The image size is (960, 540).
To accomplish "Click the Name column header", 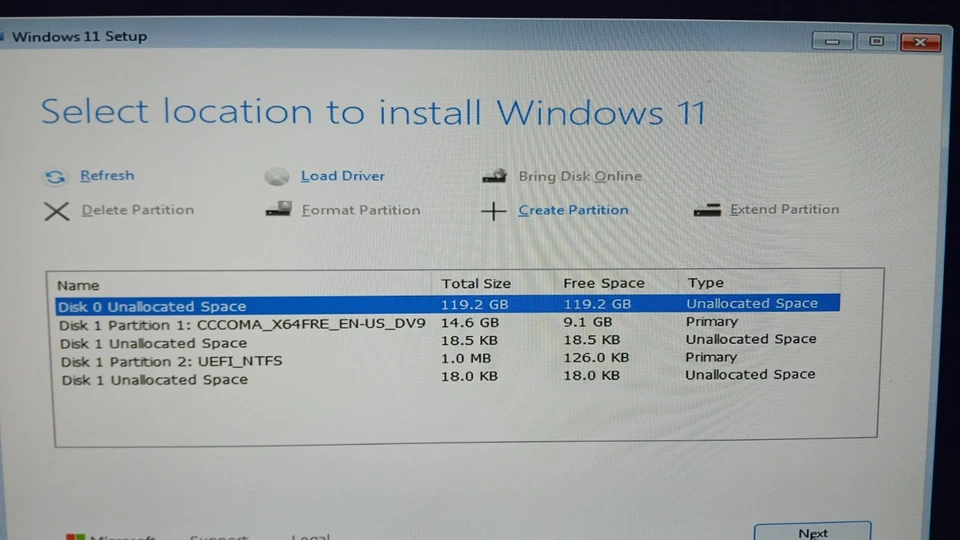I will [78, 285].
